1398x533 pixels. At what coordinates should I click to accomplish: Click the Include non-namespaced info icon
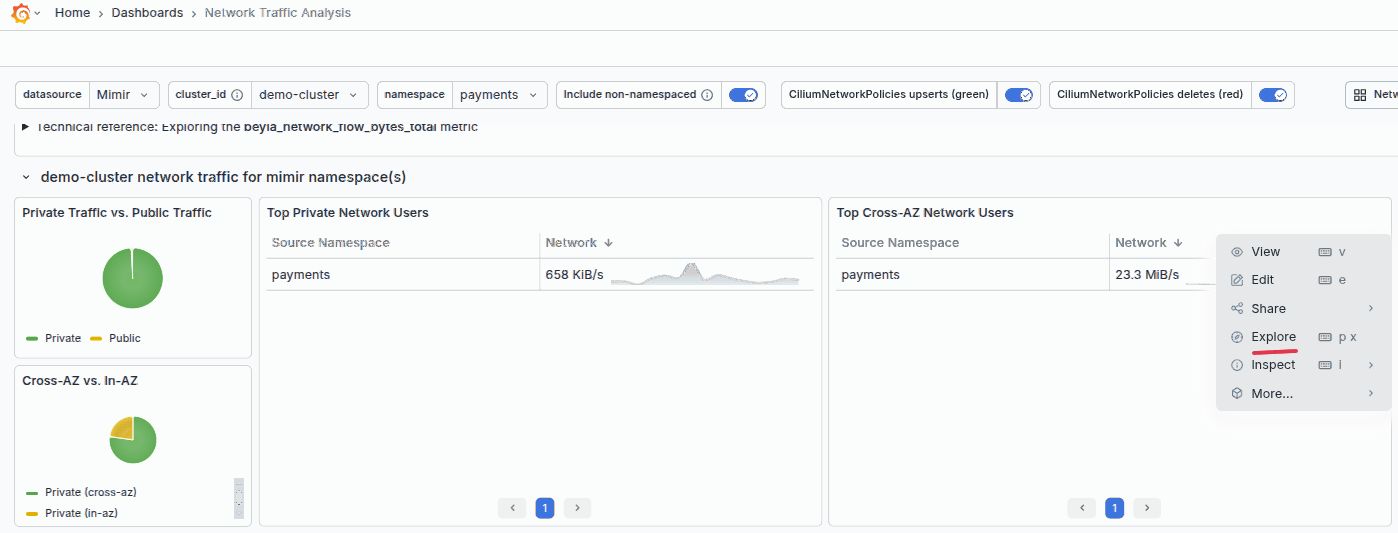[707, 95]
